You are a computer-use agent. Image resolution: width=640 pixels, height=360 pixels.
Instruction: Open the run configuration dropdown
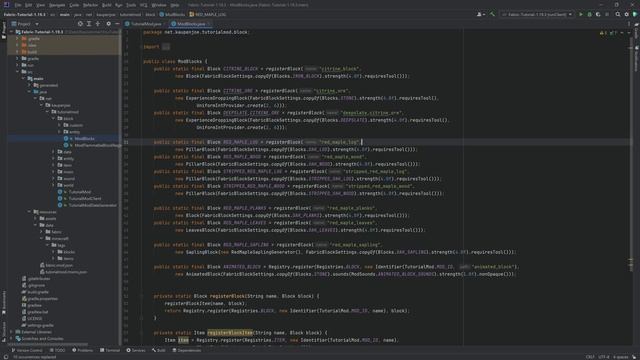tap(537, 14)
